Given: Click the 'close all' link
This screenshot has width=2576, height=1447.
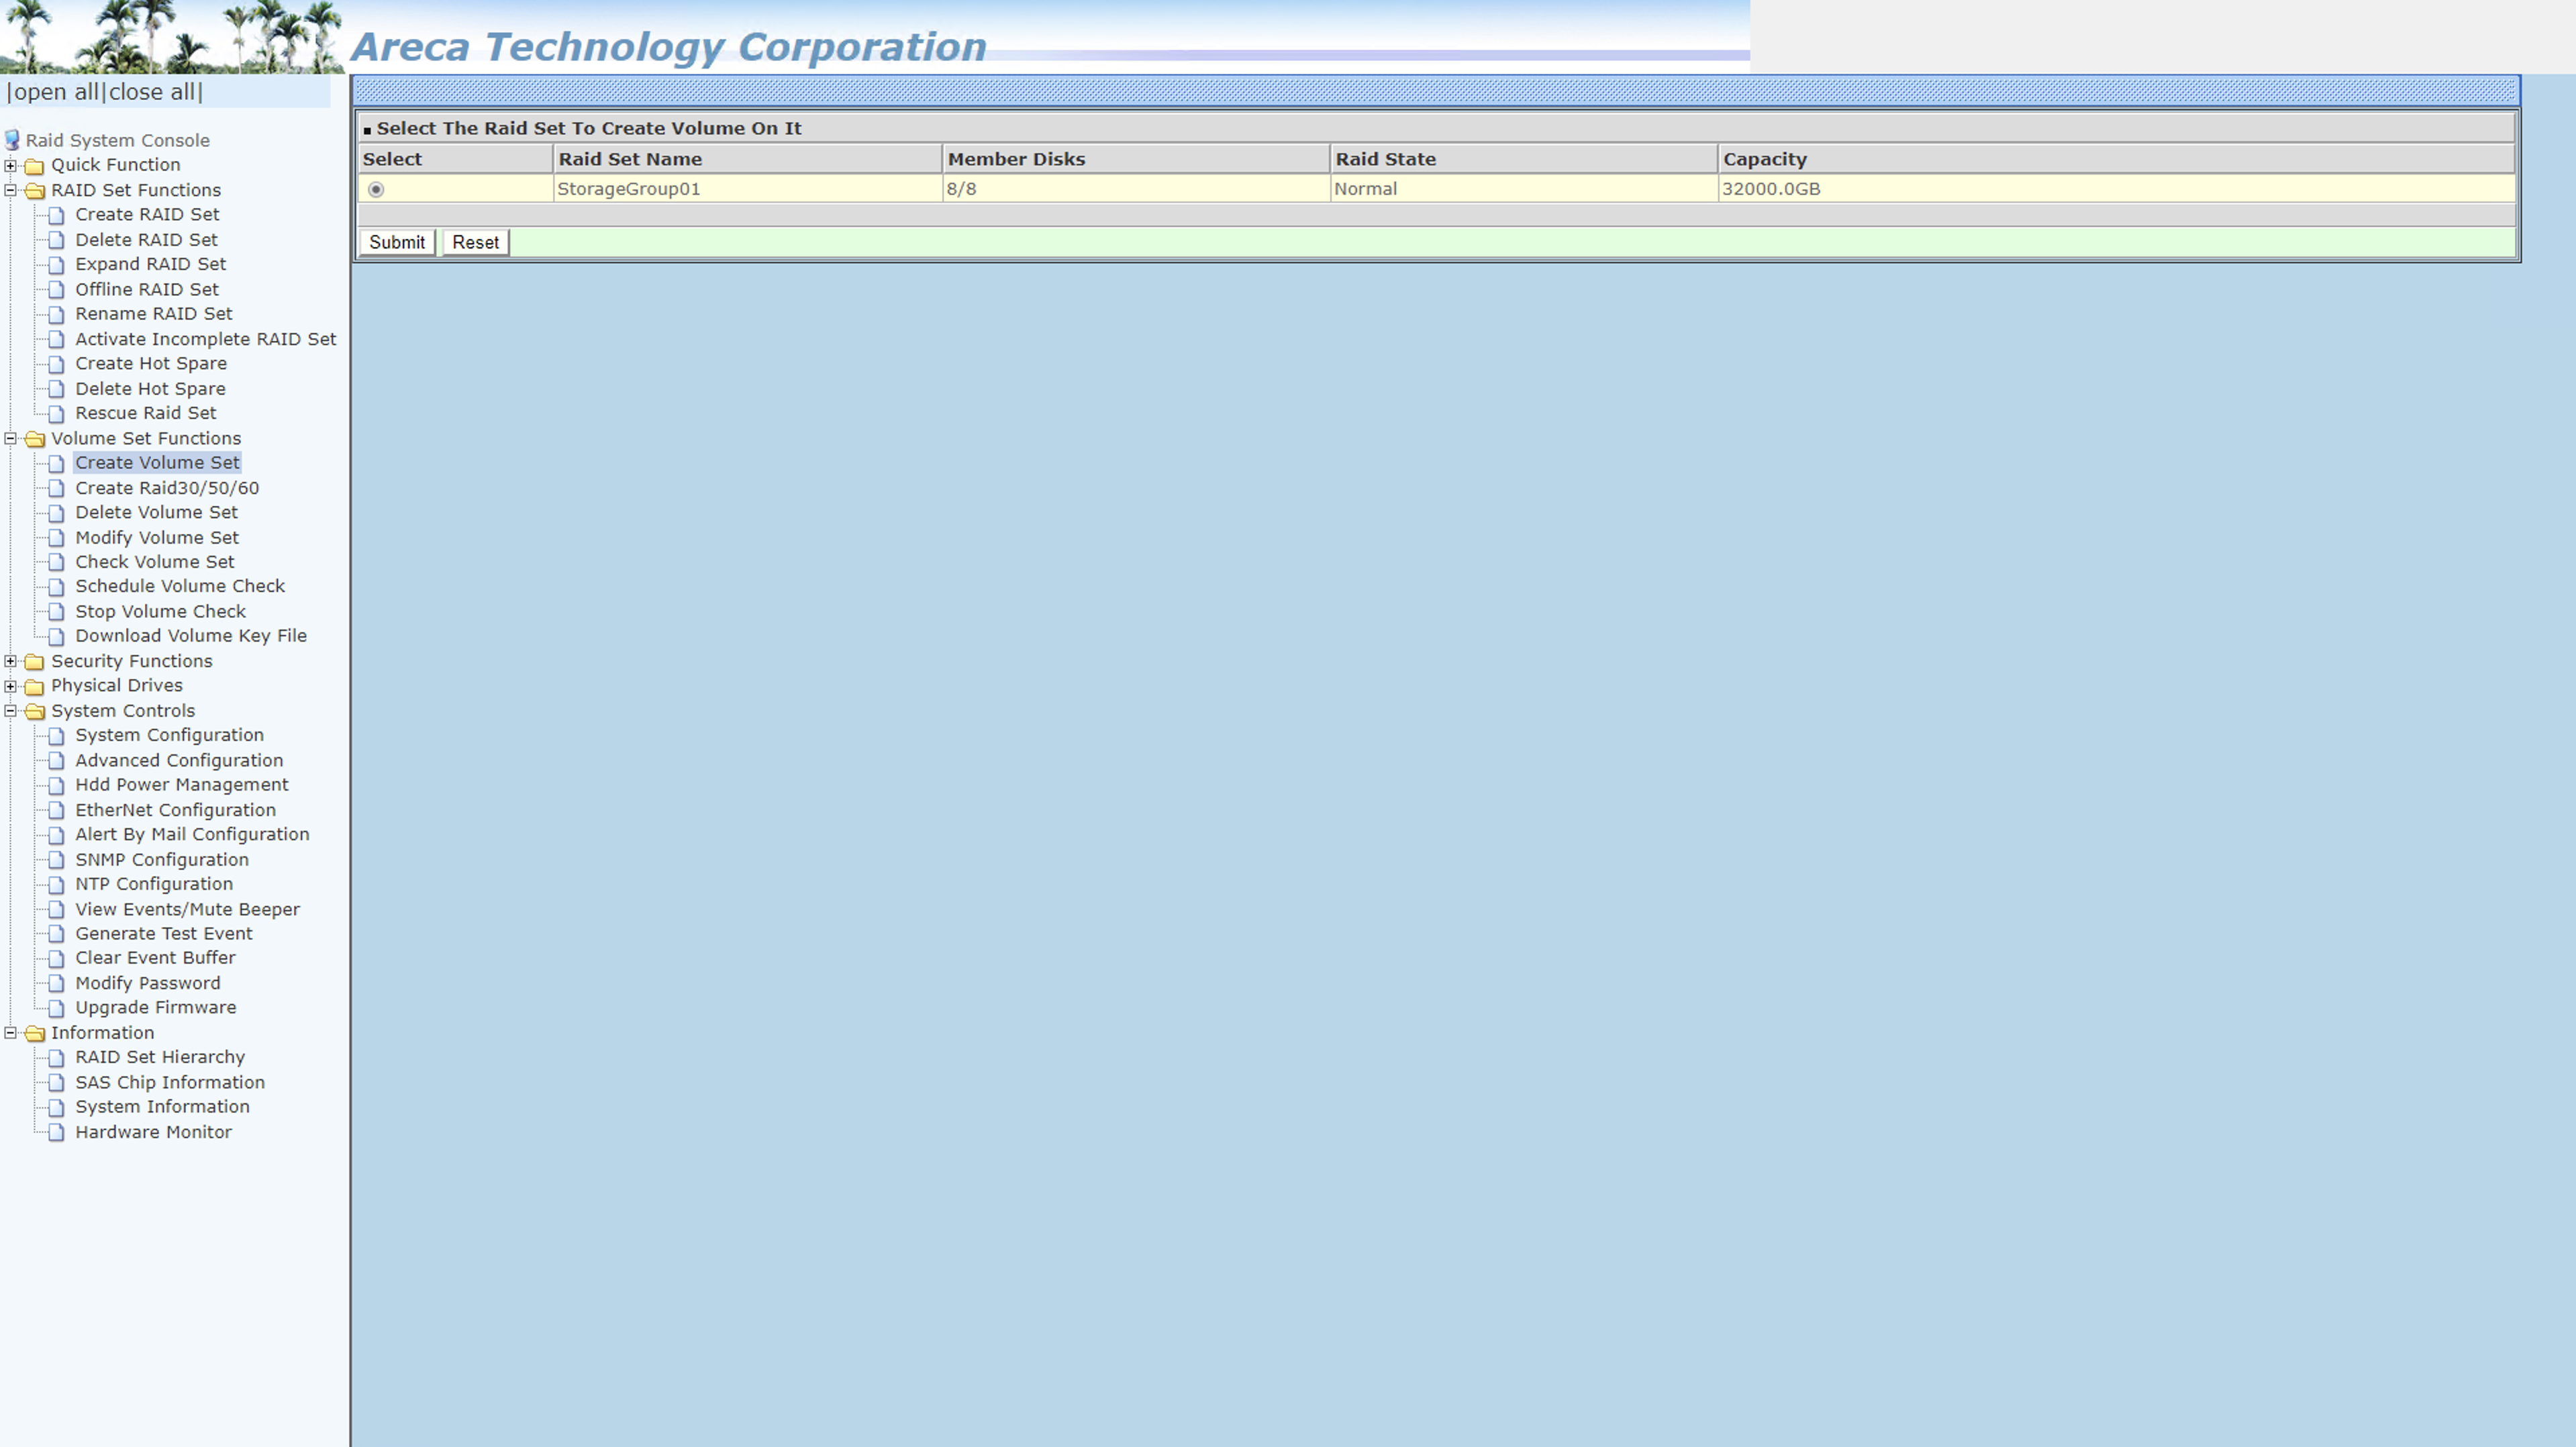Looking at the screenshot, I should (152, 92).
